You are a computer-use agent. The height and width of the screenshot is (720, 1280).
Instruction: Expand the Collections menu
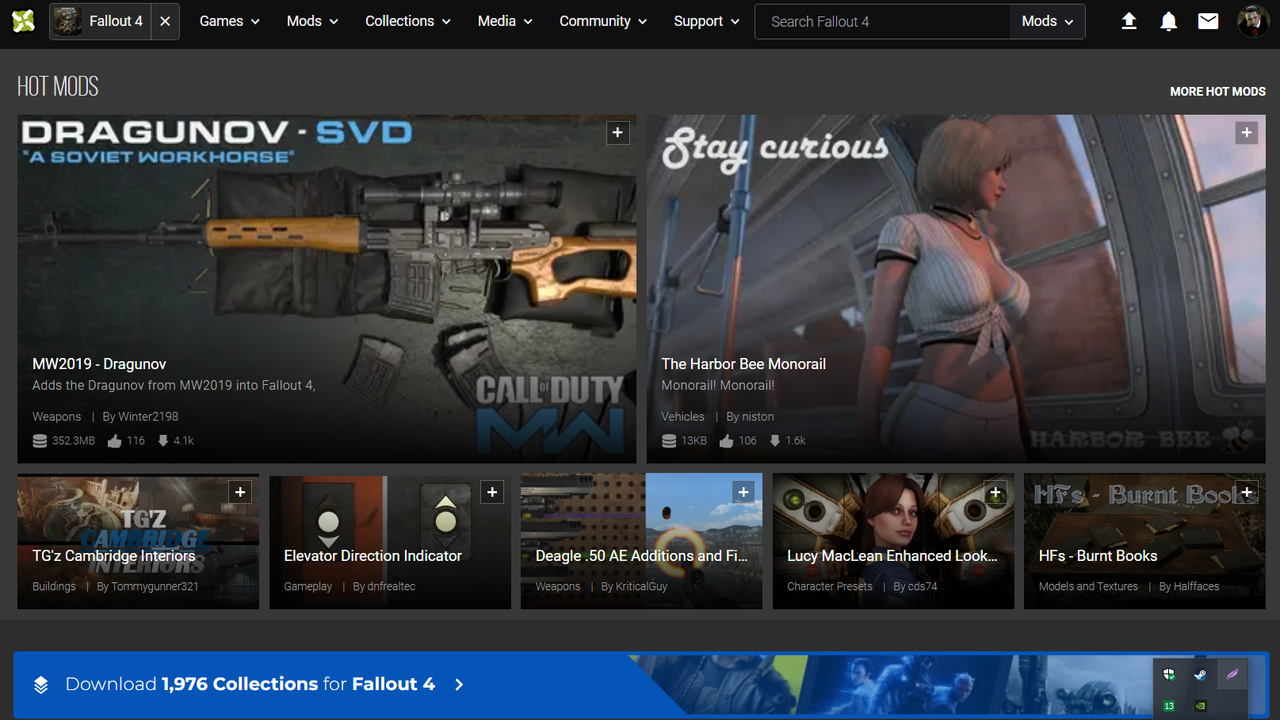click(408, 21)
